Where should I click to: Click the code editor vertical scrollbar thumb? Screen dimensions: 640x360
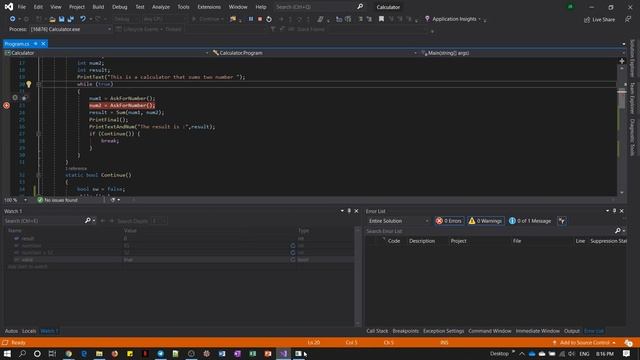tap(622, 99)
